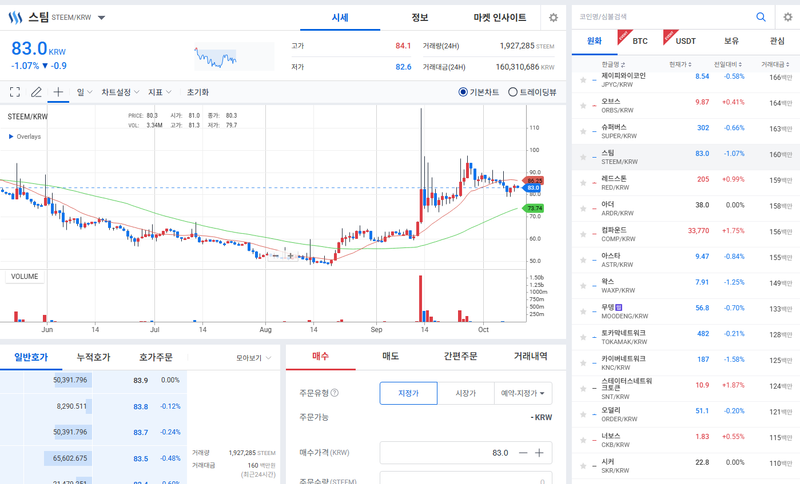The width and height of the screenshot is (800, 484).
Task: Open market list settings gear
Action: click(788, 17)
